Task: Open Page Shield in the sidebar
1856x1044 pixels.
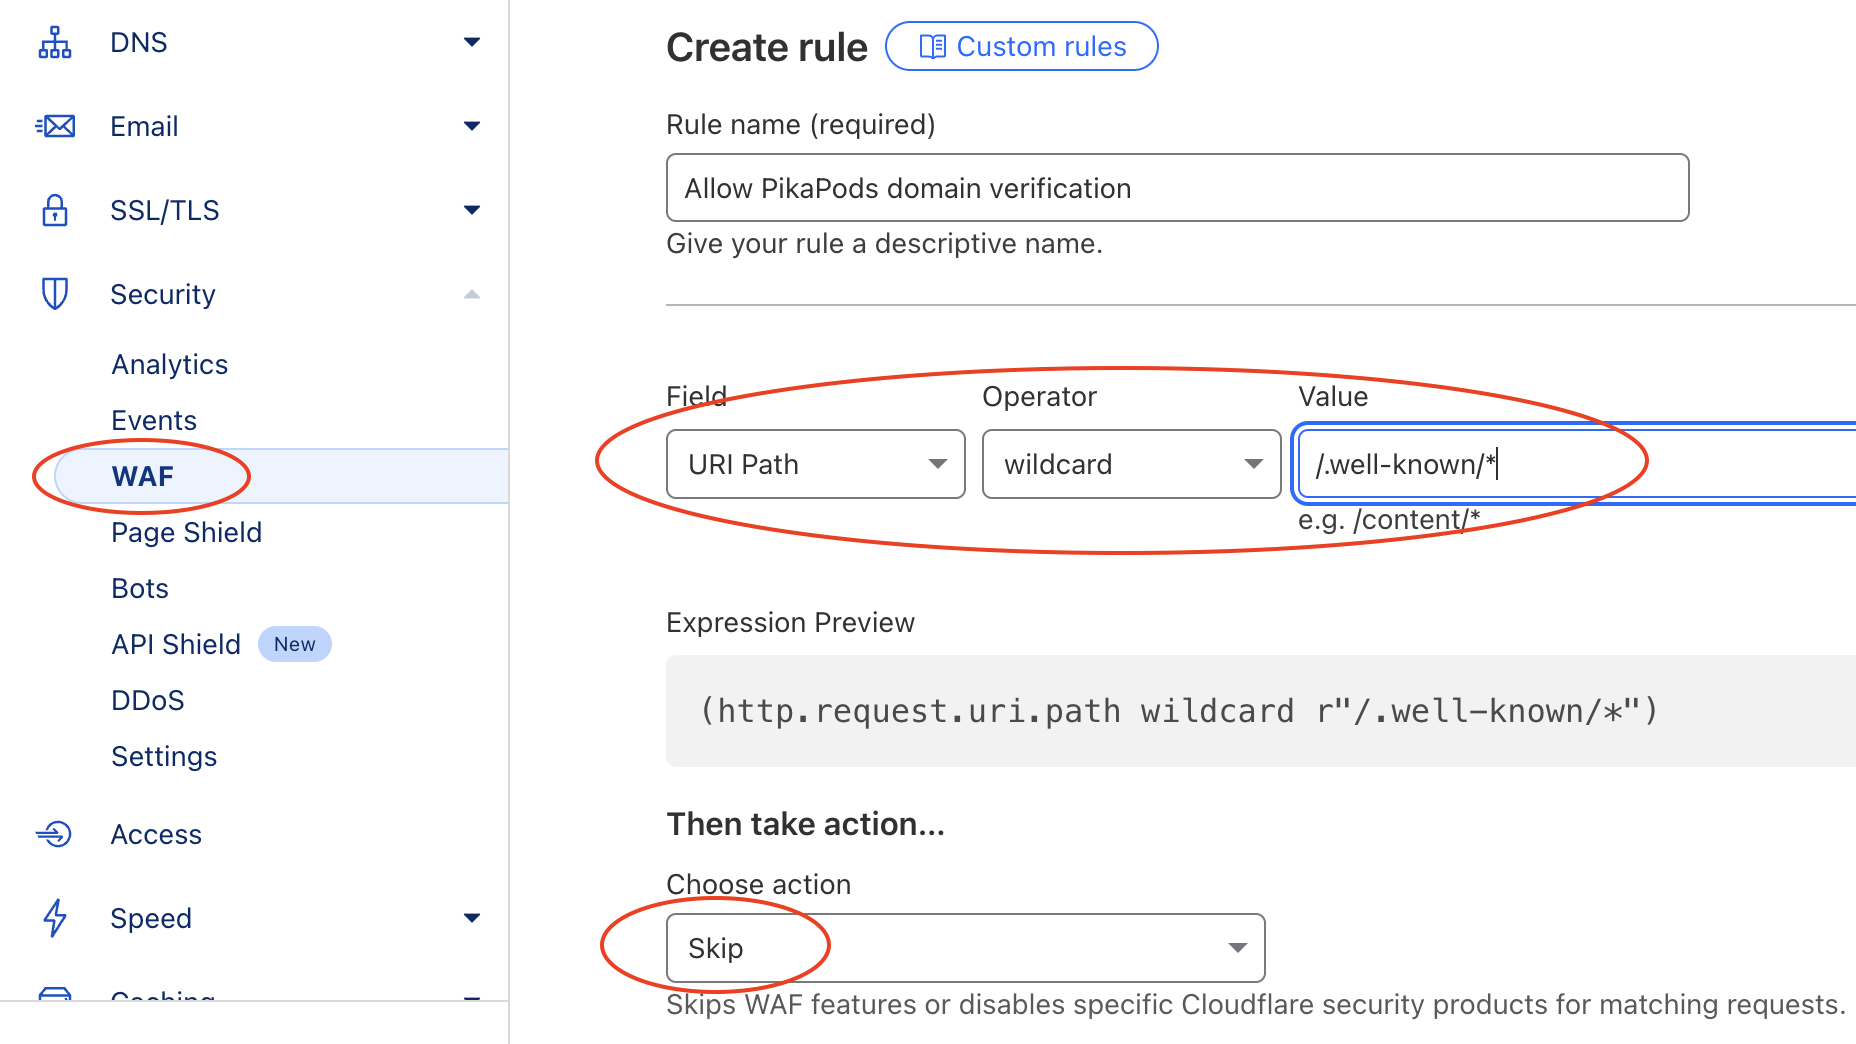Action: (x=186, y=532)
